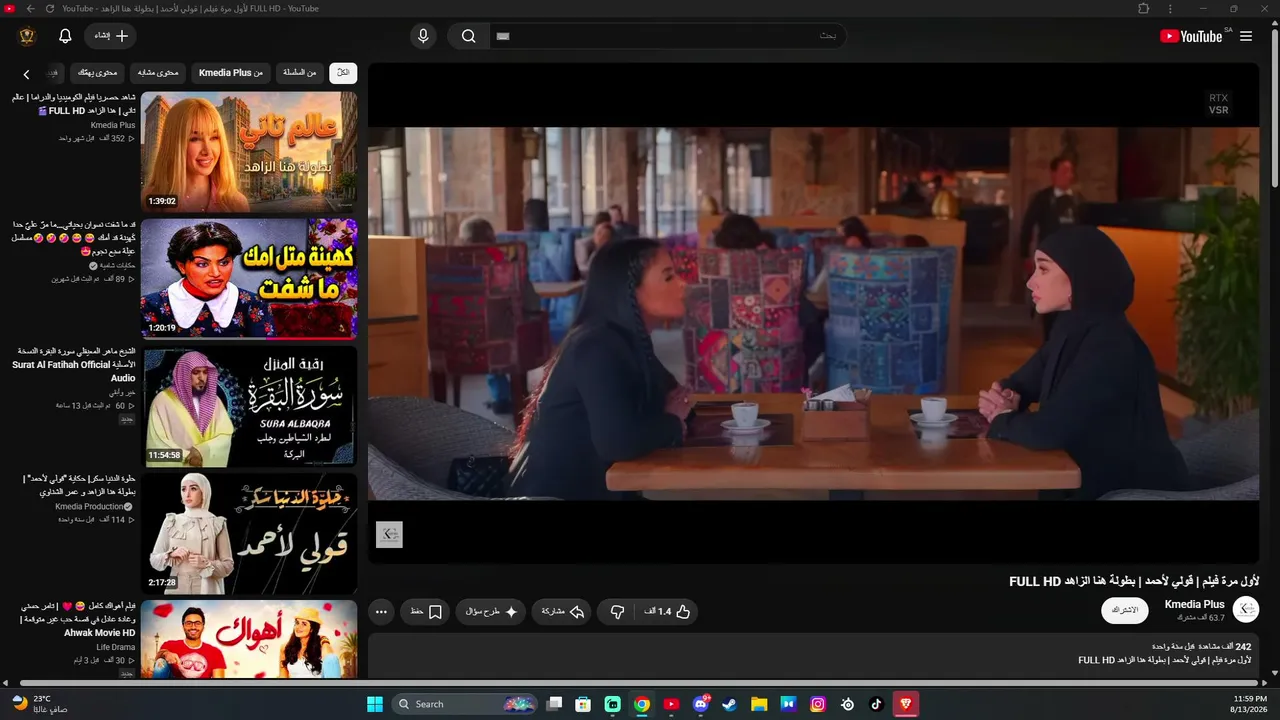
Task: Select the 'الكل' filter chip
Action: point(343,72)
